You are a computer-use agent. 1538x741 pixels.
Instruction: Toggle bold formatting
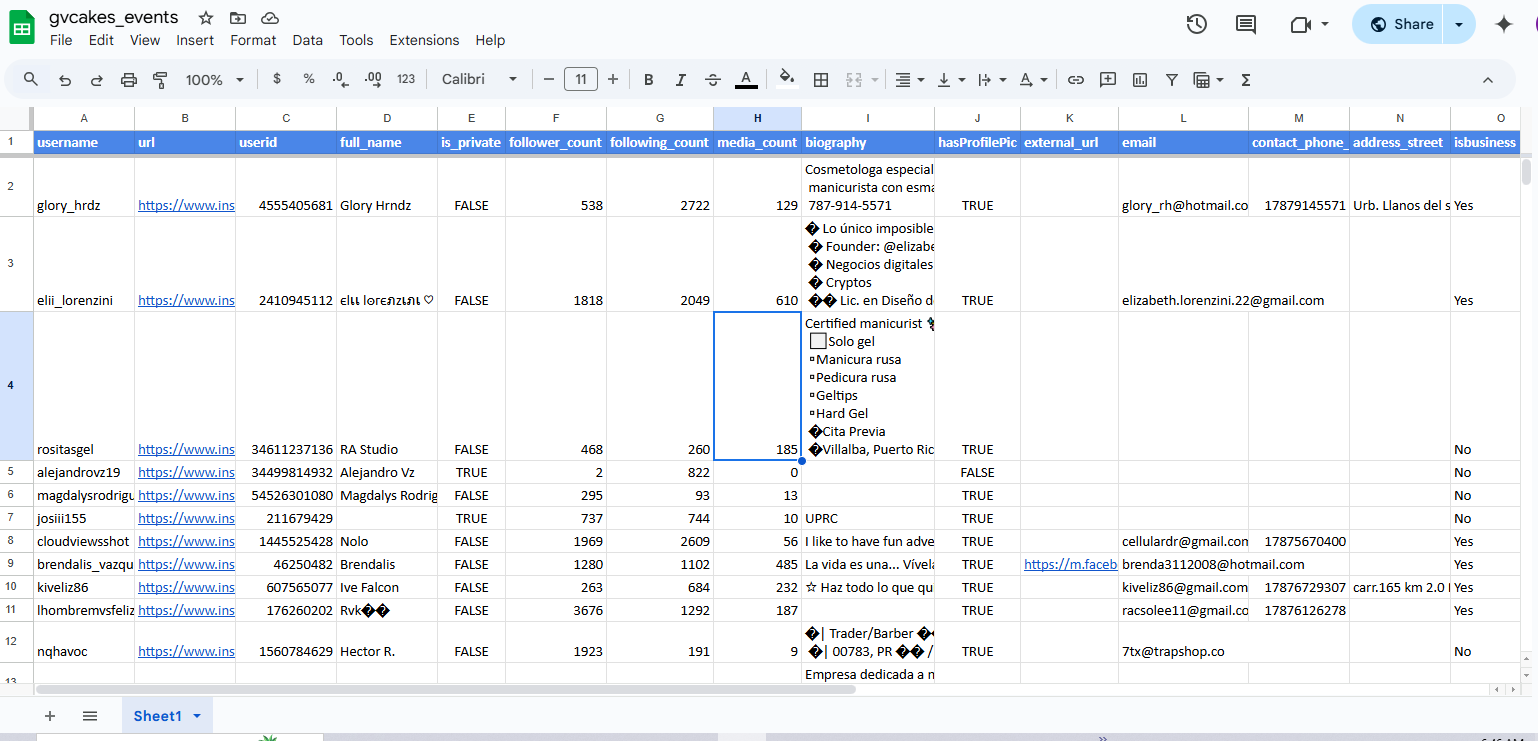point(649,79)
